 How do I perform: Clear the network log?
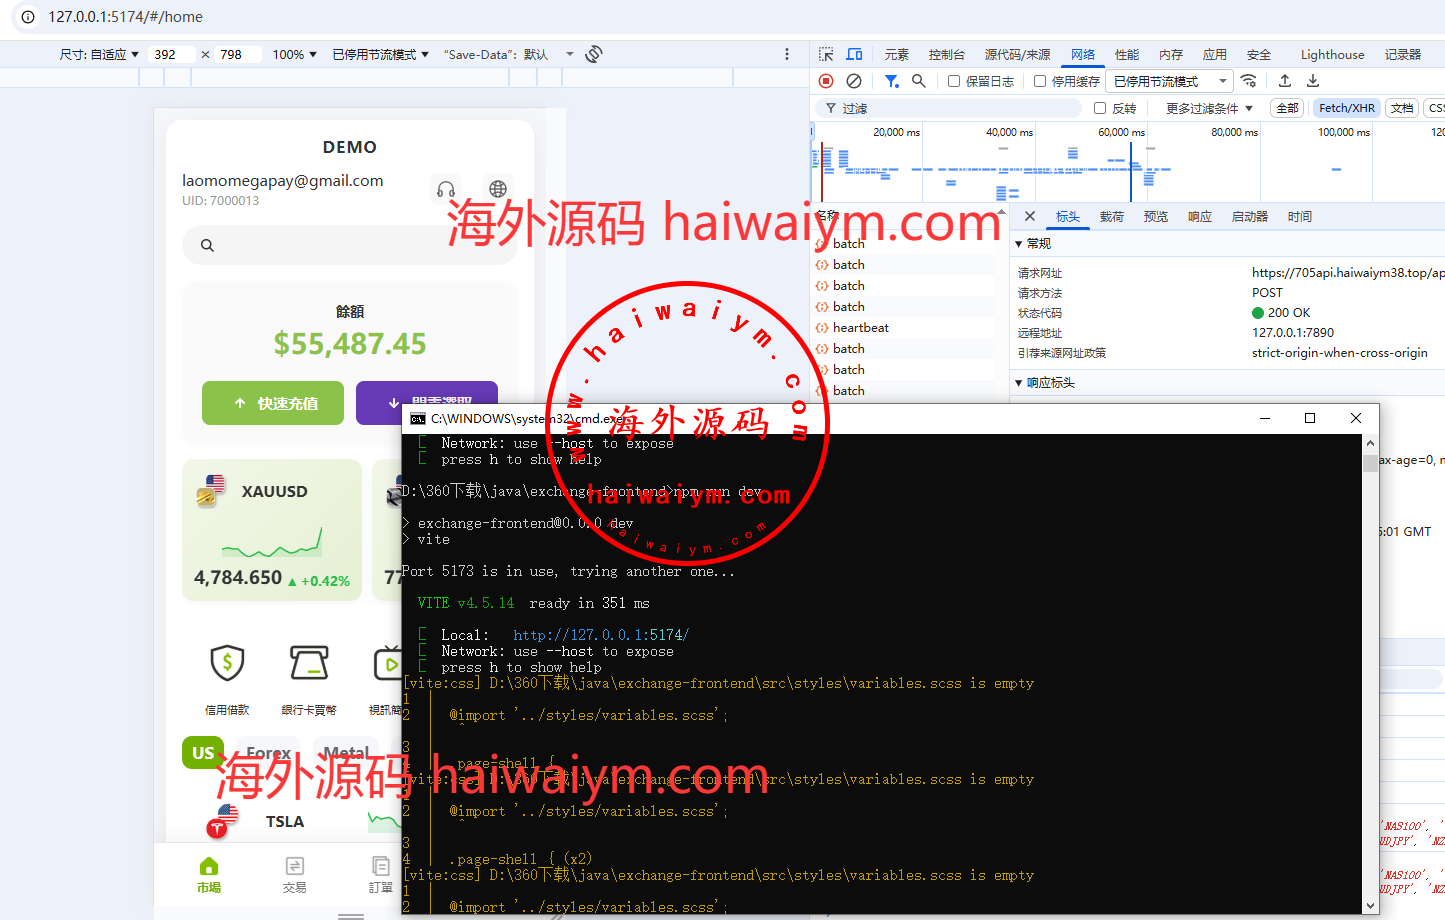[854, 81]
